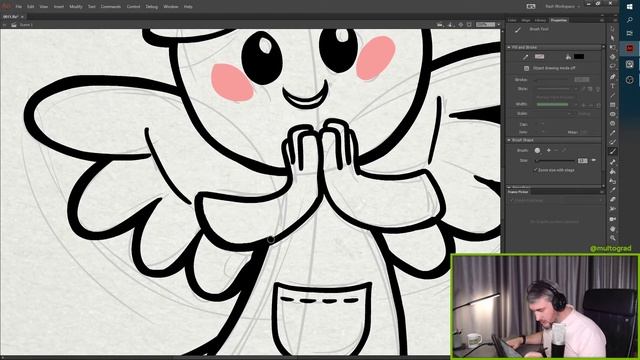Image resolution: width=640 pixels, height=360 pixels.
Task: Select the Eyedropper tool
Action: pyautogui.click(x=613, y=190)
